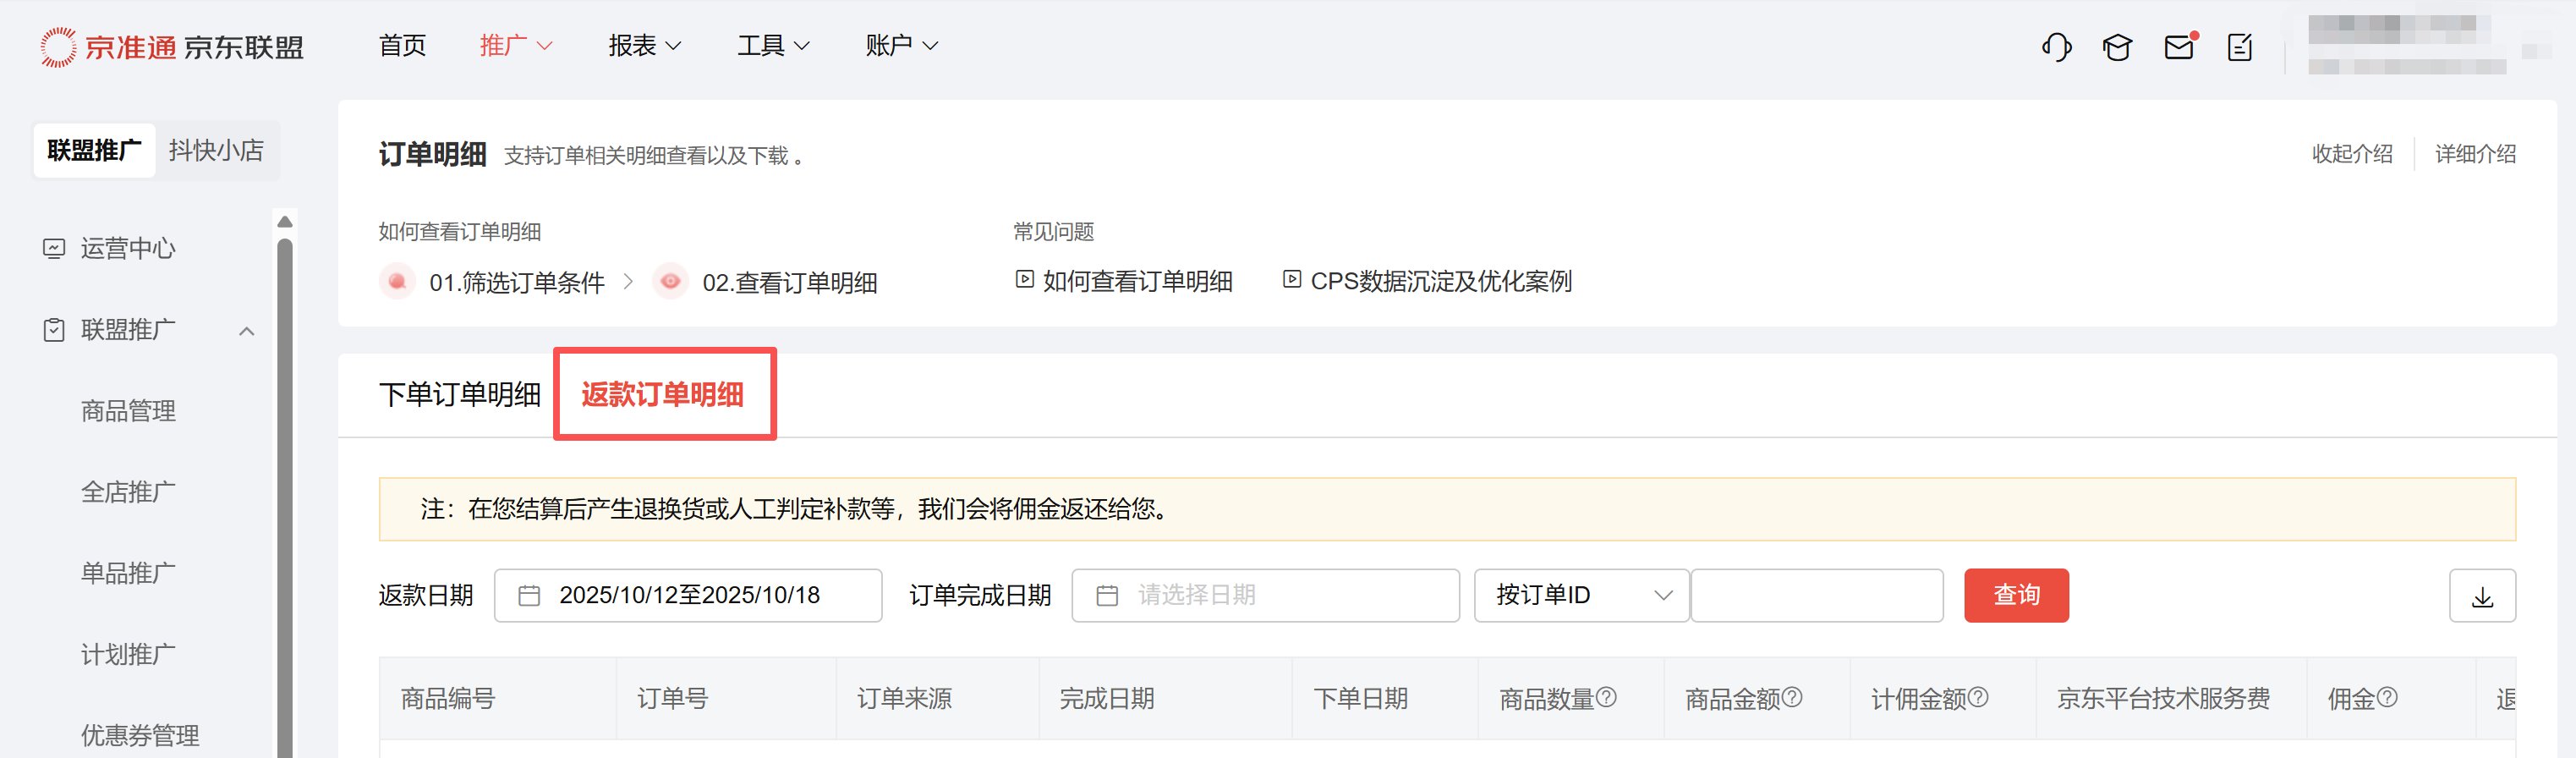Click the 02.查看订单明细 eye step icon

670,281
